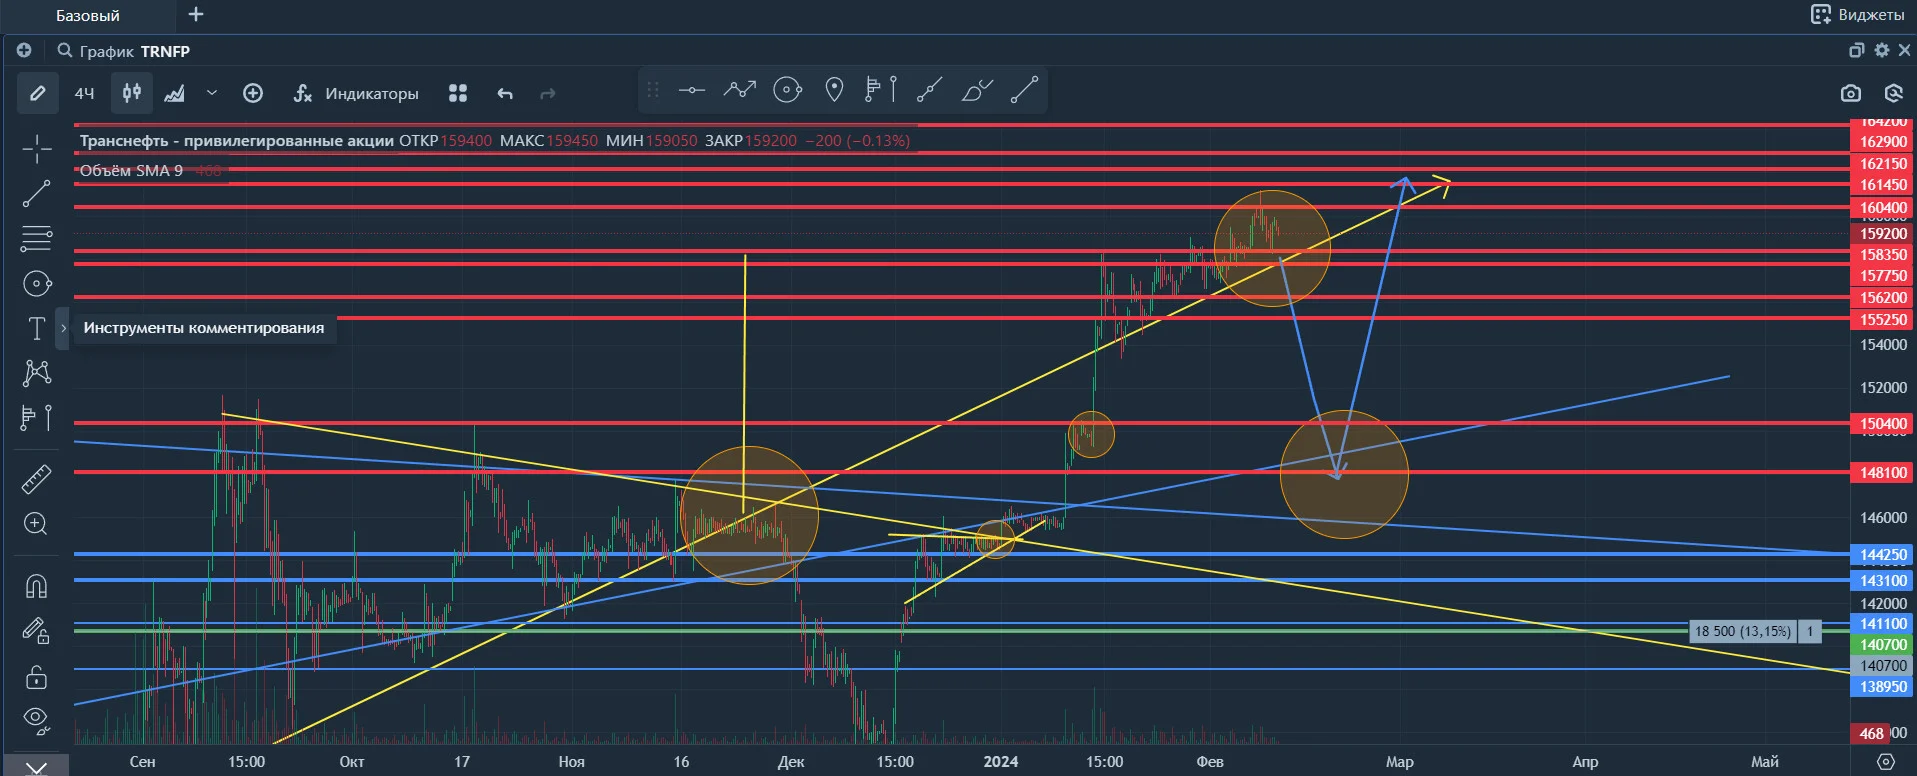This screenshot has width=1917, height=776.
Task: Click the add comparison plus-circle icon
Action: tap(253, 93)
